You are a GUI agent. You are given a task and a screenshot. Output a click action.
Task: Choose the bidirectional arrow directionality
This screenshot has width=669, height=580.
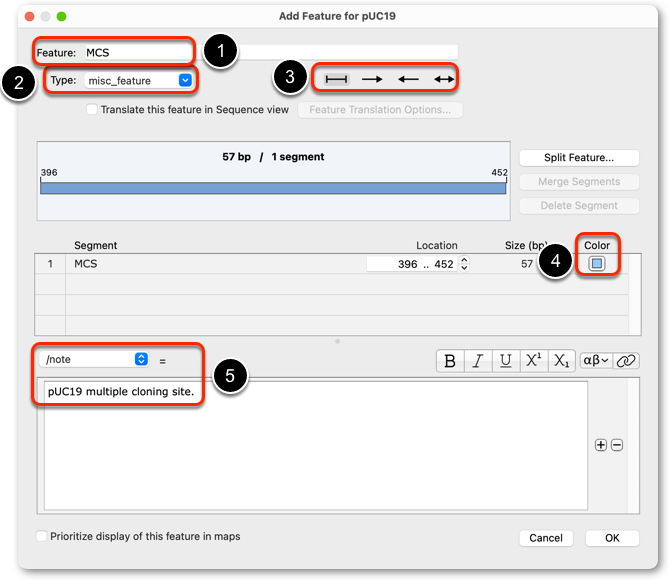444,79
